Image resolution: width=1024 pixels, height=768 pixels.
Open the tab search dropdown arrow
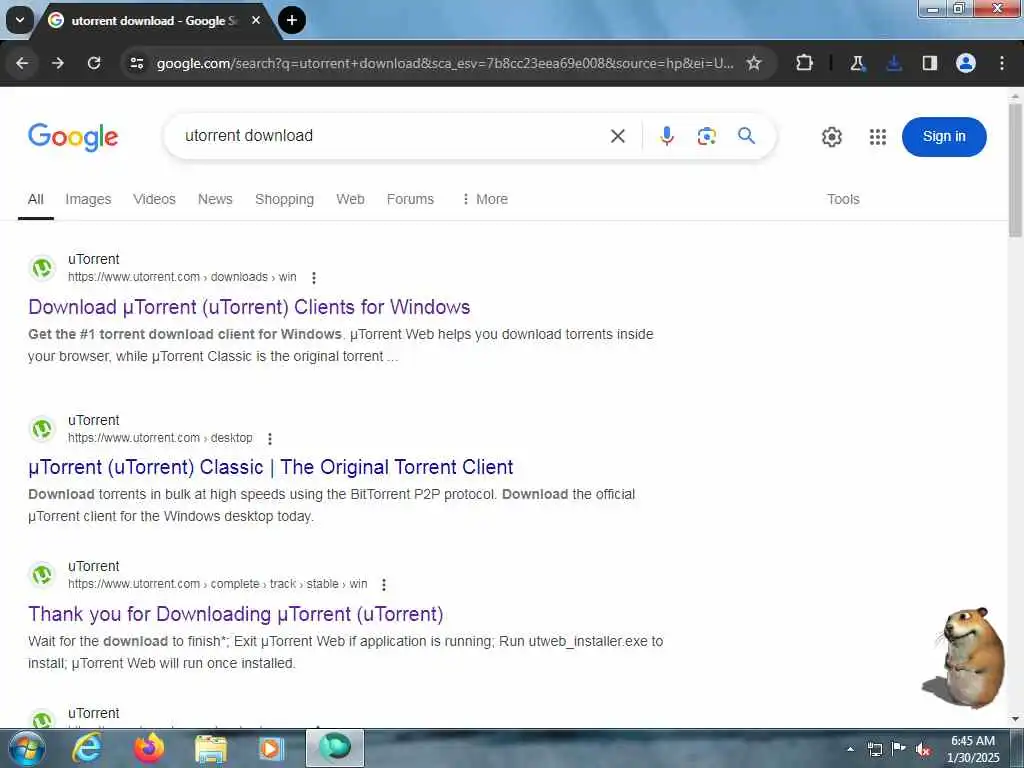coord(20,20)
